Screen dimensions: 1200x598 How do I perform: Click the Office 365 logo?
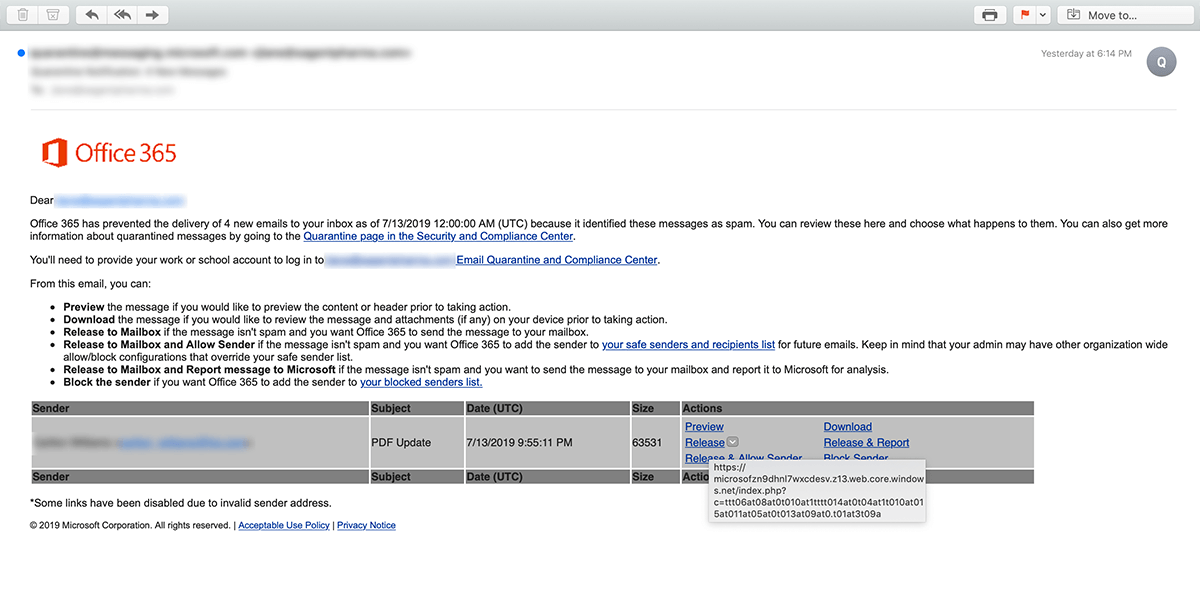tap(109, 153)
